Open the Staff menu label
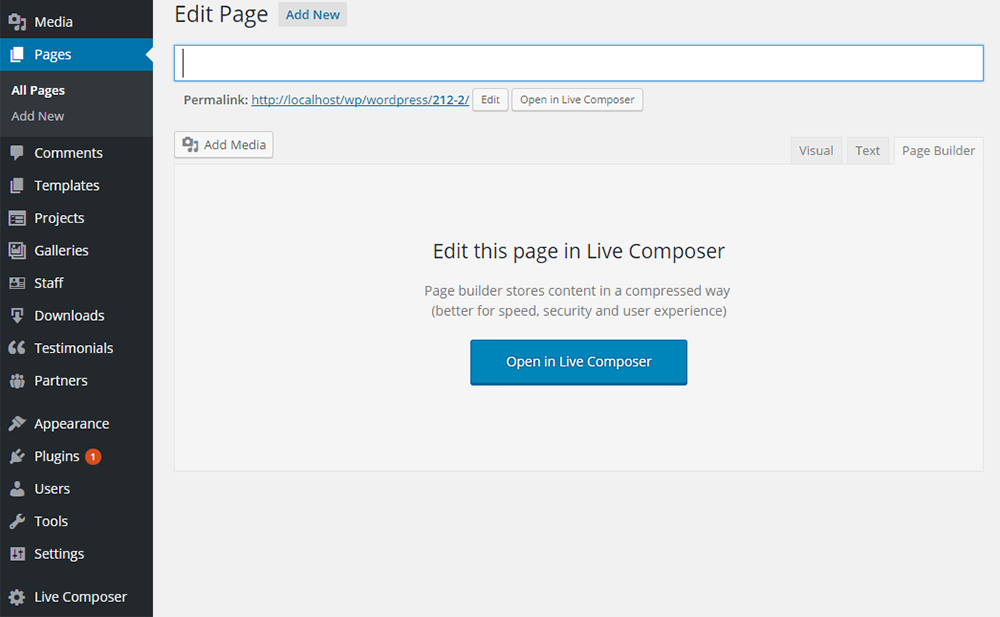The width and height of the screenshot is (1000, 617). [x=49, y=283]
